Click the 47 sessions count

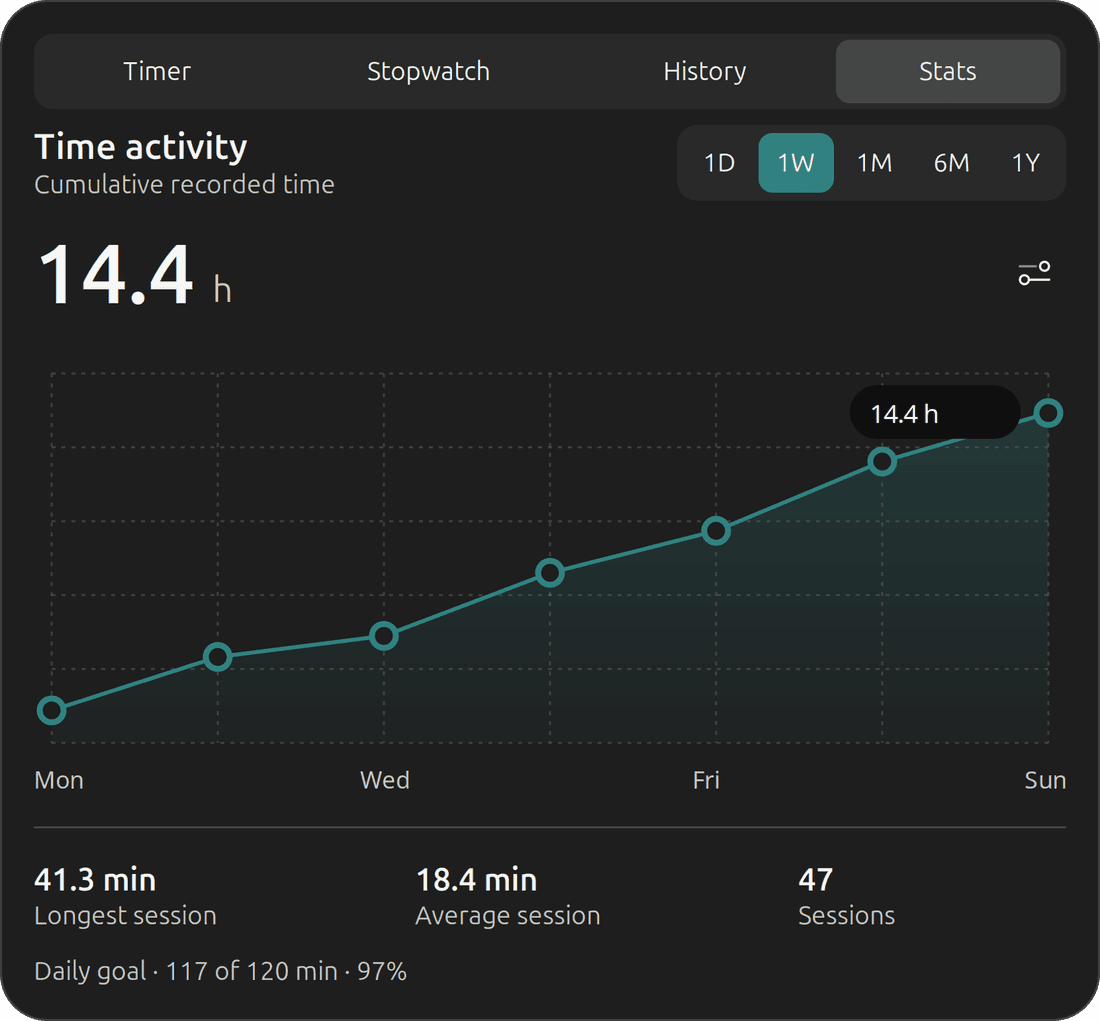pyautogui.click(x=815, y=880)
